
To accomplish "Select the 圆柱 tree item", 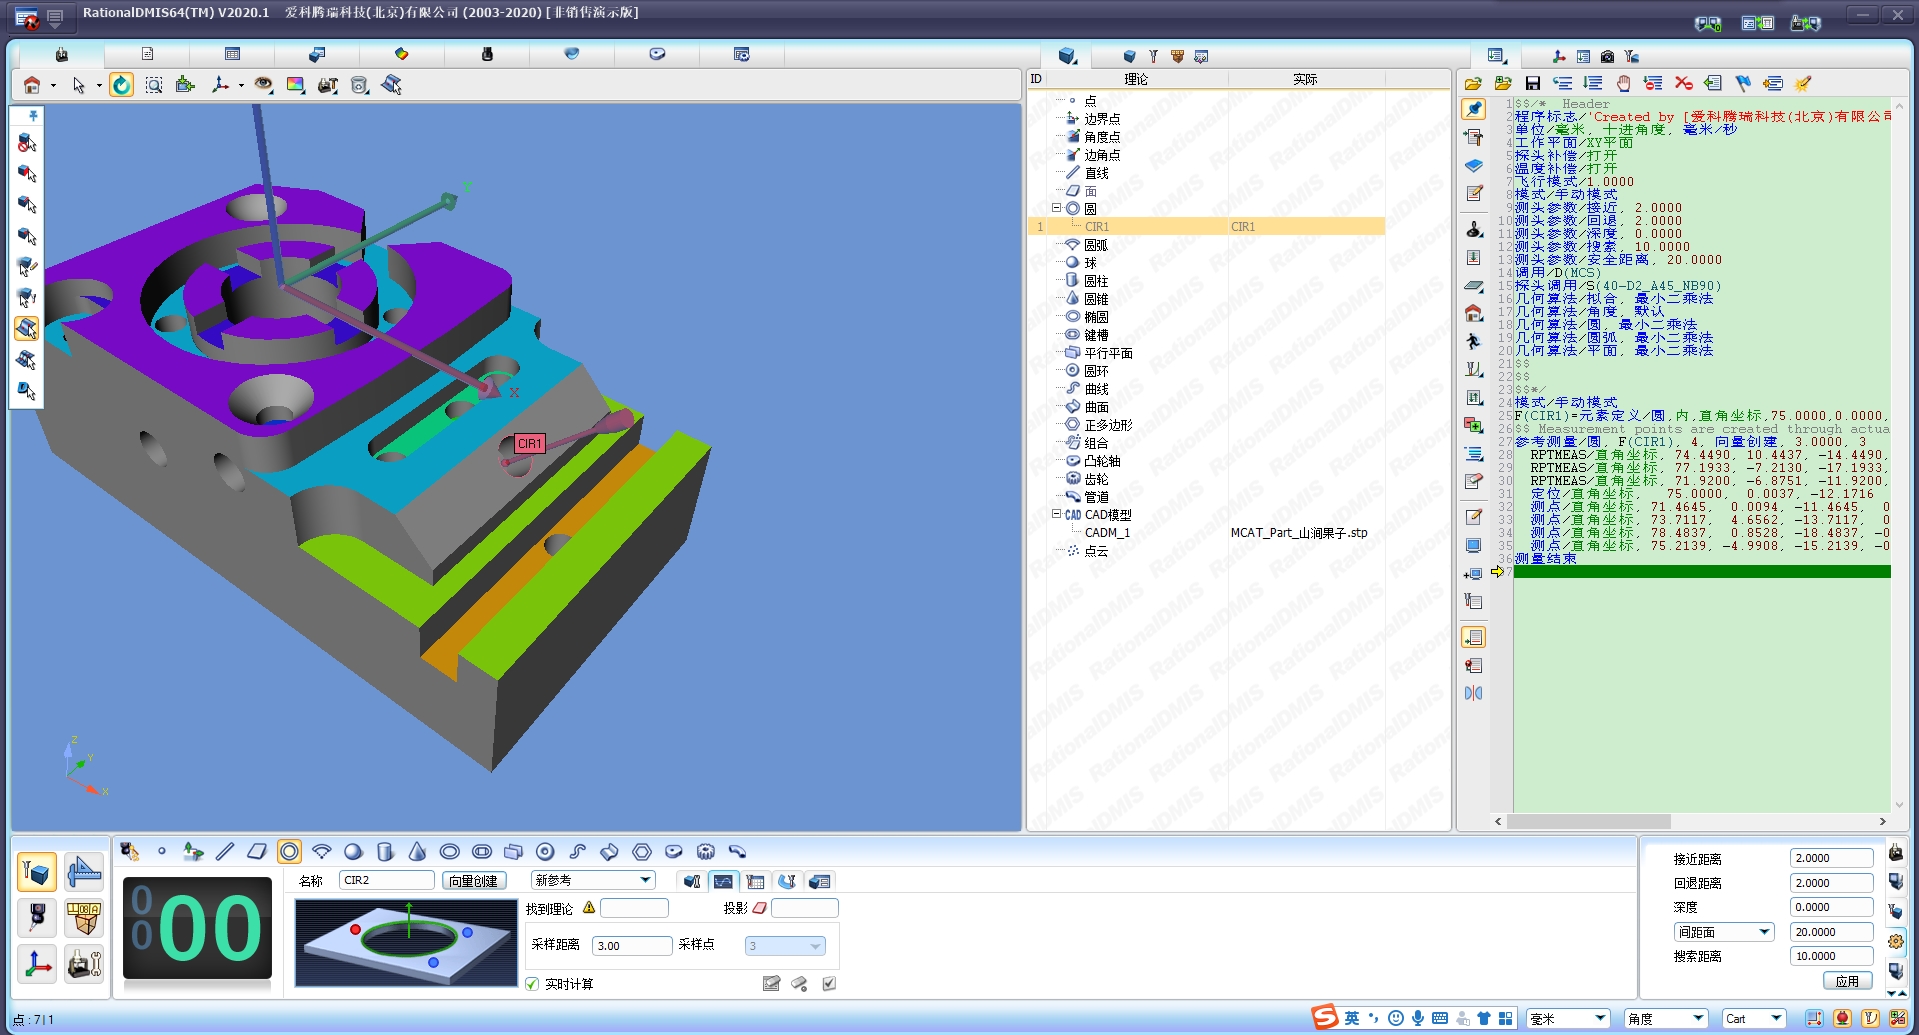I will click(1096, 281).
